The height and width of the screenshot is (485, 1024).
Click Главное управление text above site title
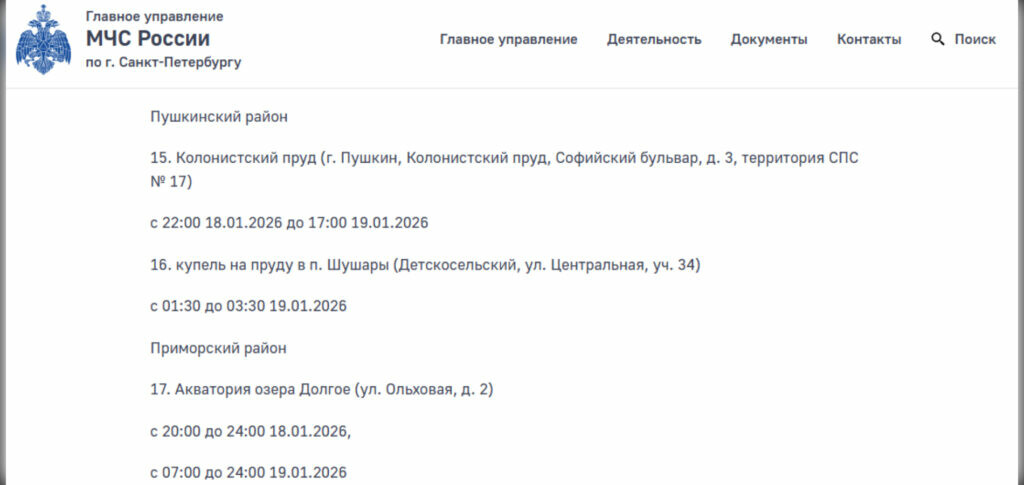(154, 17)
